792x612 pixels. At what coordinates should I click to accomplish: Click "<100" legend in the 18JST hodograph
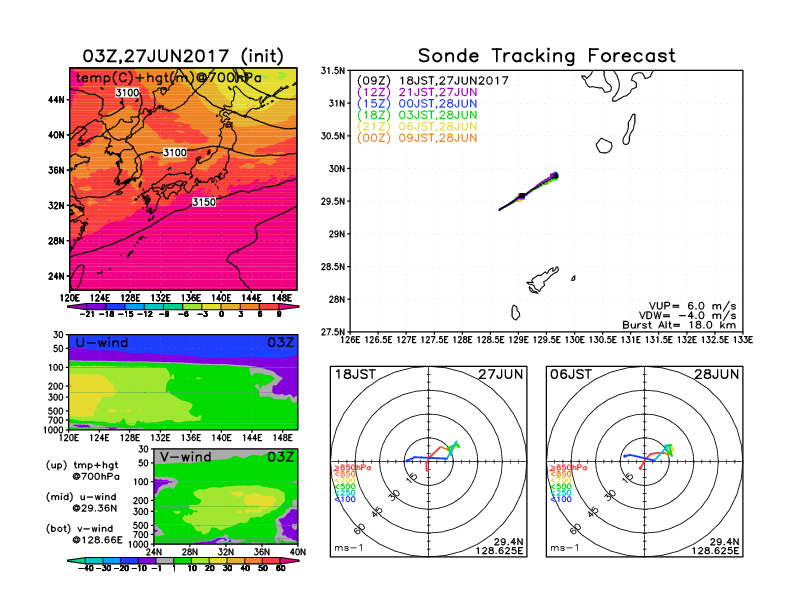pyautogui.click(x=345, y=499)
